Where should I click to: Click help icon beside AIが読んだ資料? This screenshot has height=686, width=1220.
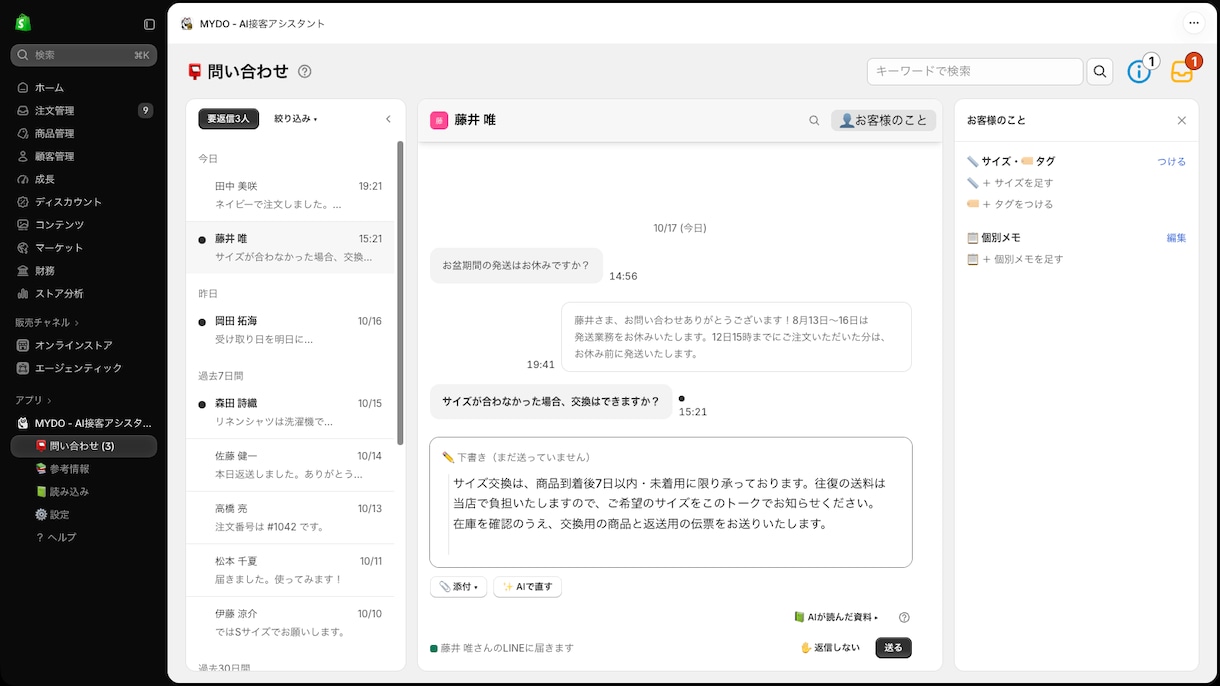tap(904, 617)
